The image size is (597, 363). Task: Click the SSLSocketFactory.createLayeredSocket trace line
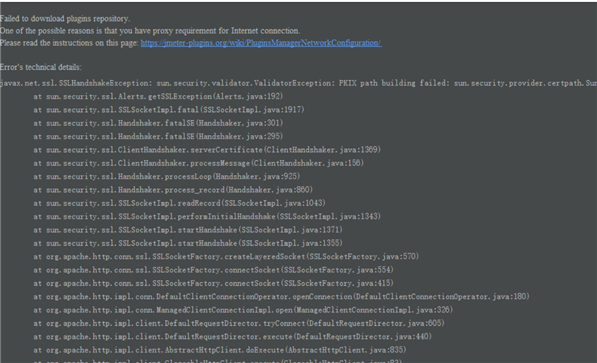point(226,256)
